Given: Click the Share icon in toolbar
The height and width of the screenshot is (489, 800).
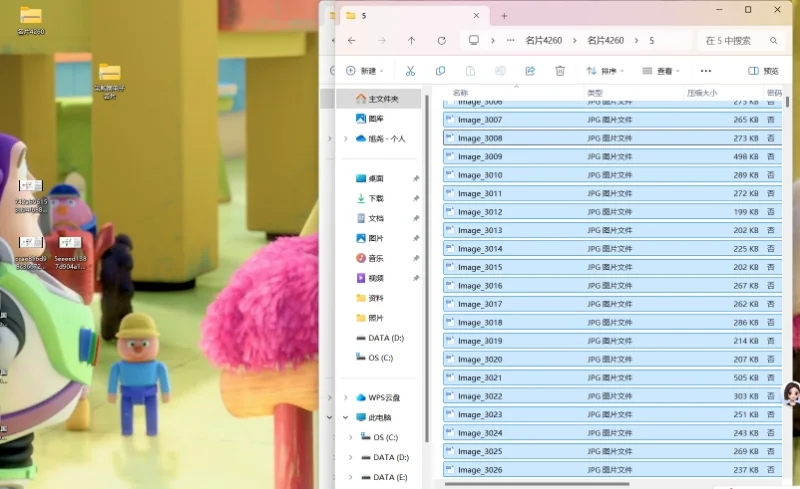Looking at the screenshot, I should click(530, 71).
